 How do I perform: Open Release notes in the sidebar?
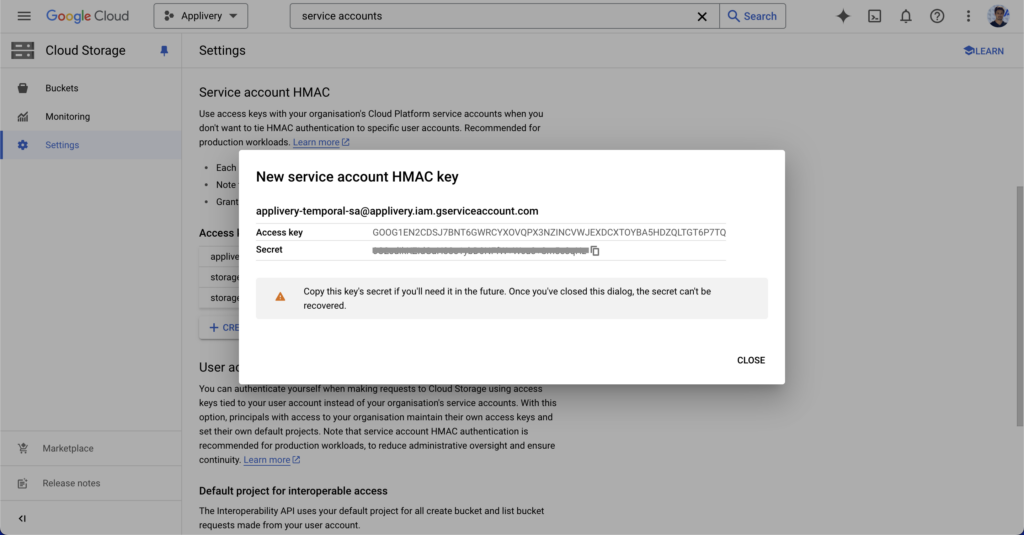[x=71, y=483]
